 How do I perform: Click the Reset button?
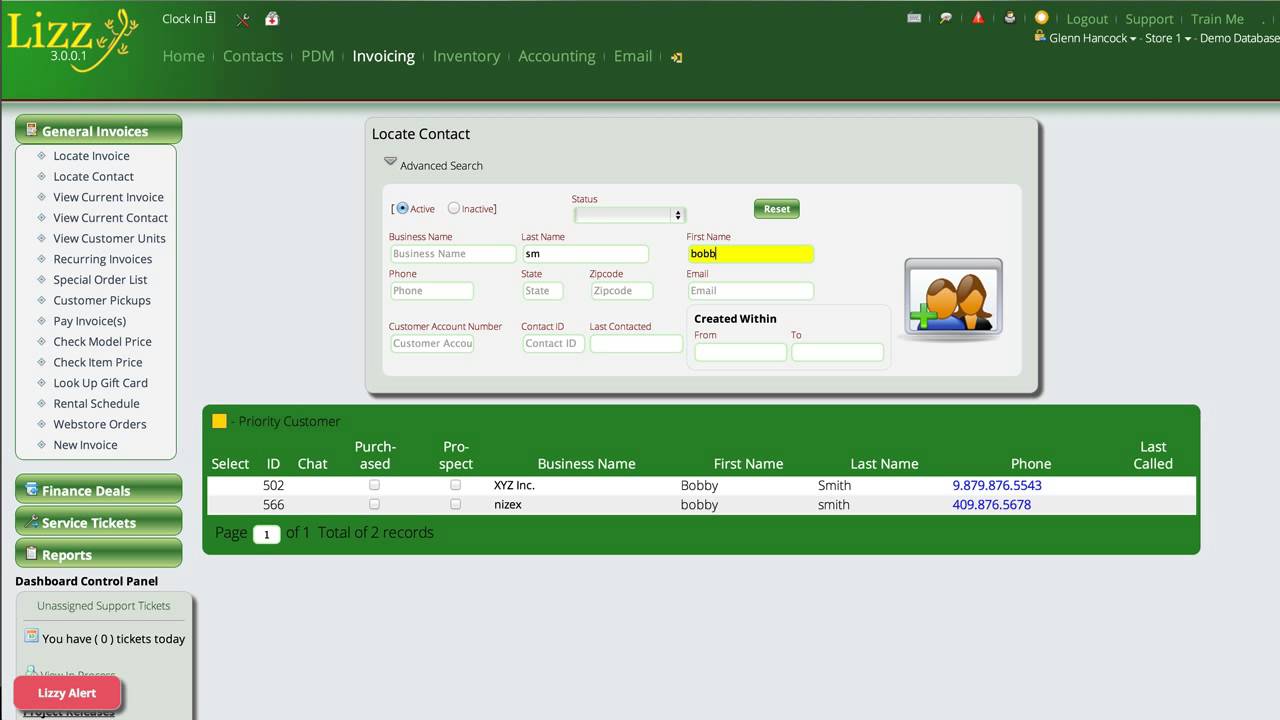[x=777, y=208]
